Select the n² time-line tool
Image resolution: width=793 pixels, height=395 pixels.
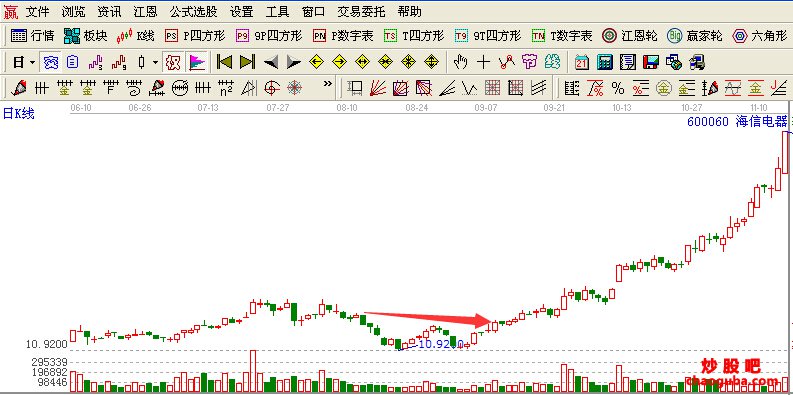coord(226,88)
